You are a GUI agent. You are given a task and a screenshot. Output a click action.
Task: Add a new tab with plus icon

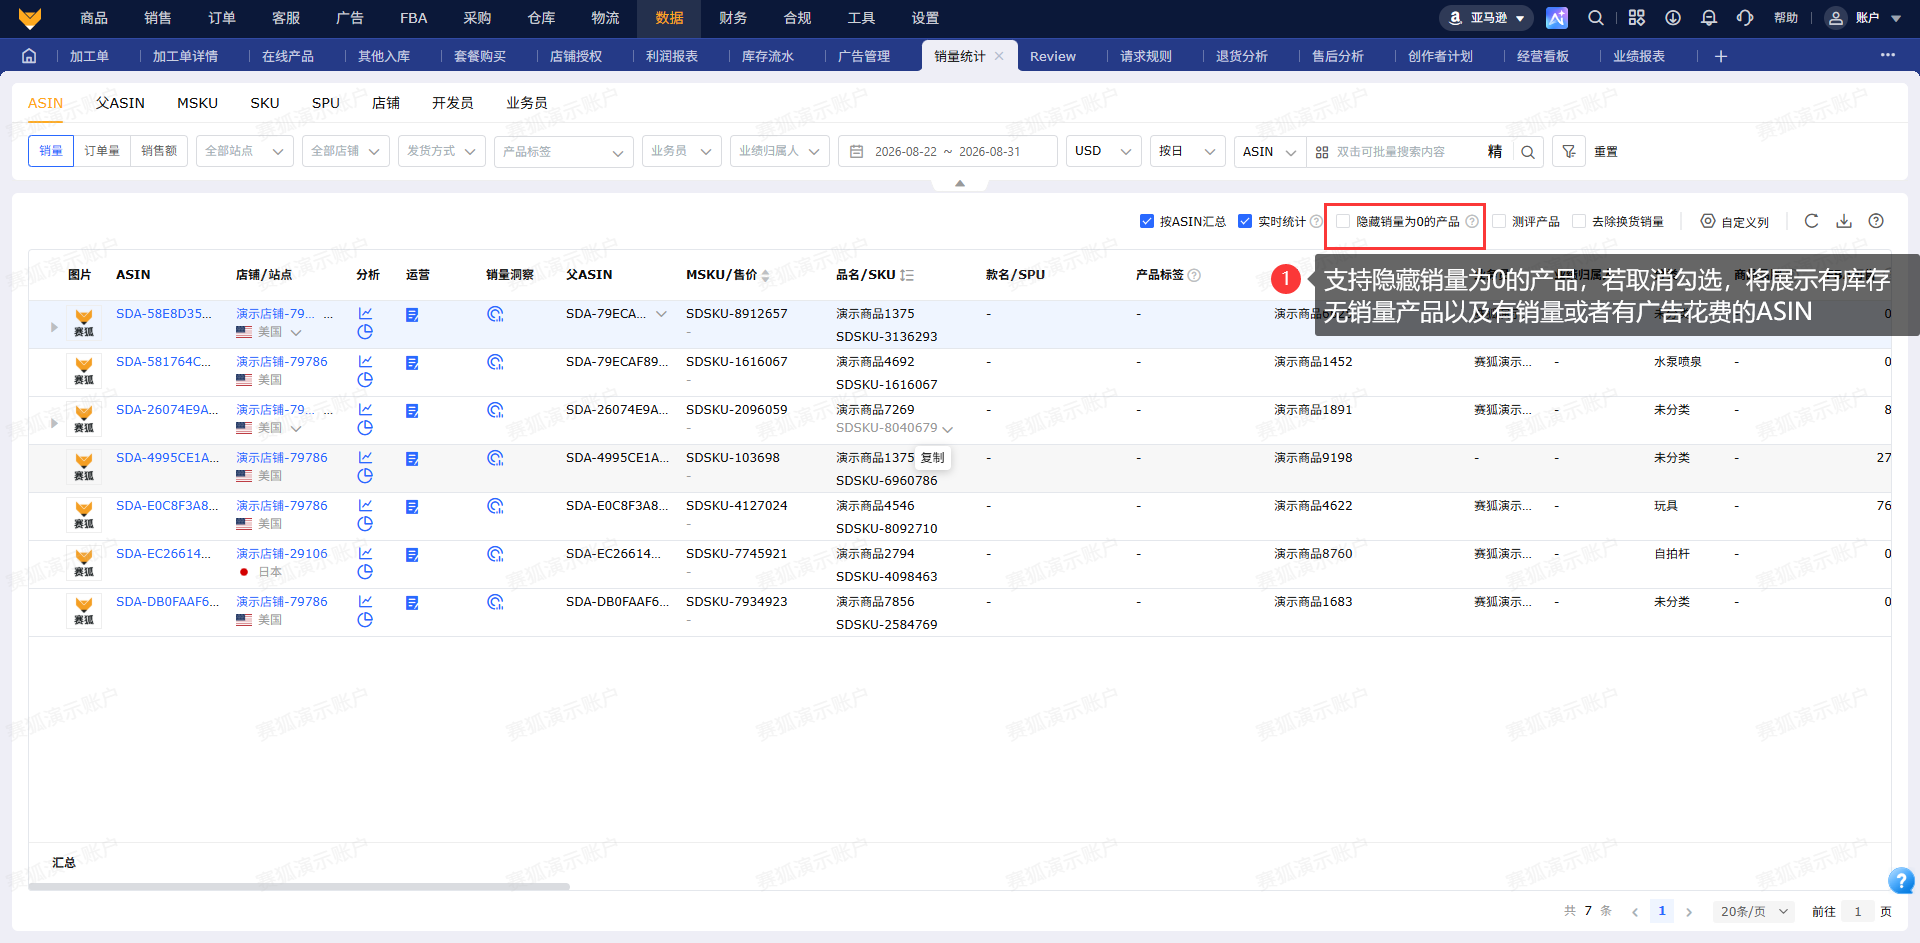[1721, 56]
